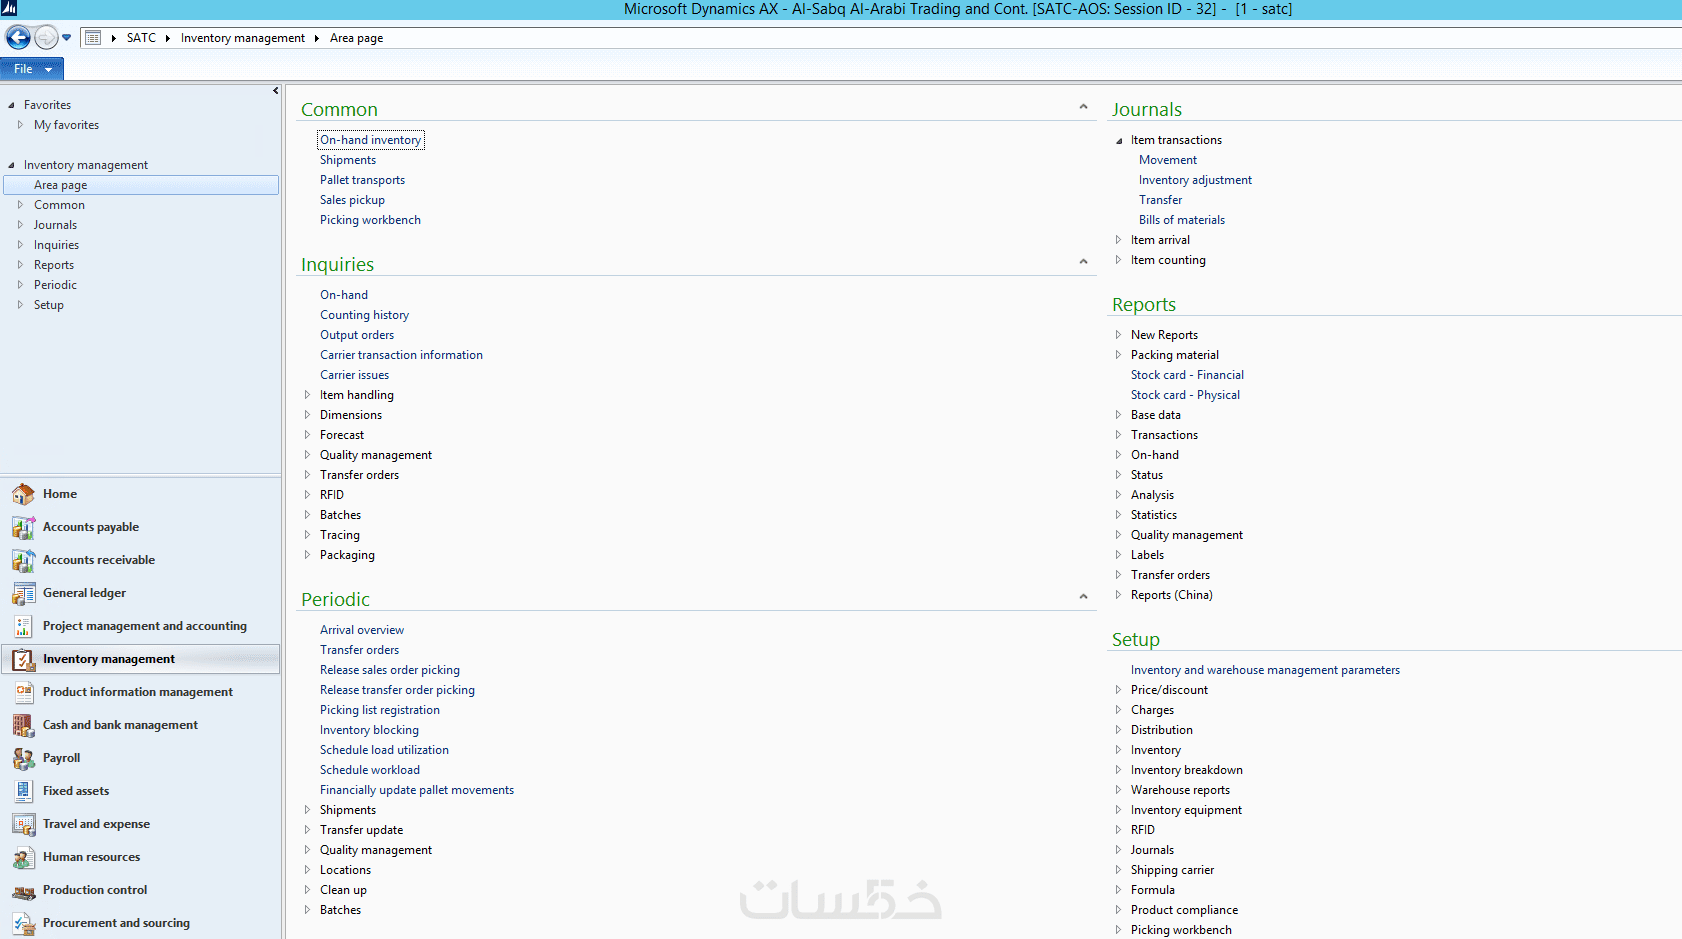Expand Quality management under Inquiries
This screenshot has height=939, width=1682.
pyautogui.click(x=307, y=455)
